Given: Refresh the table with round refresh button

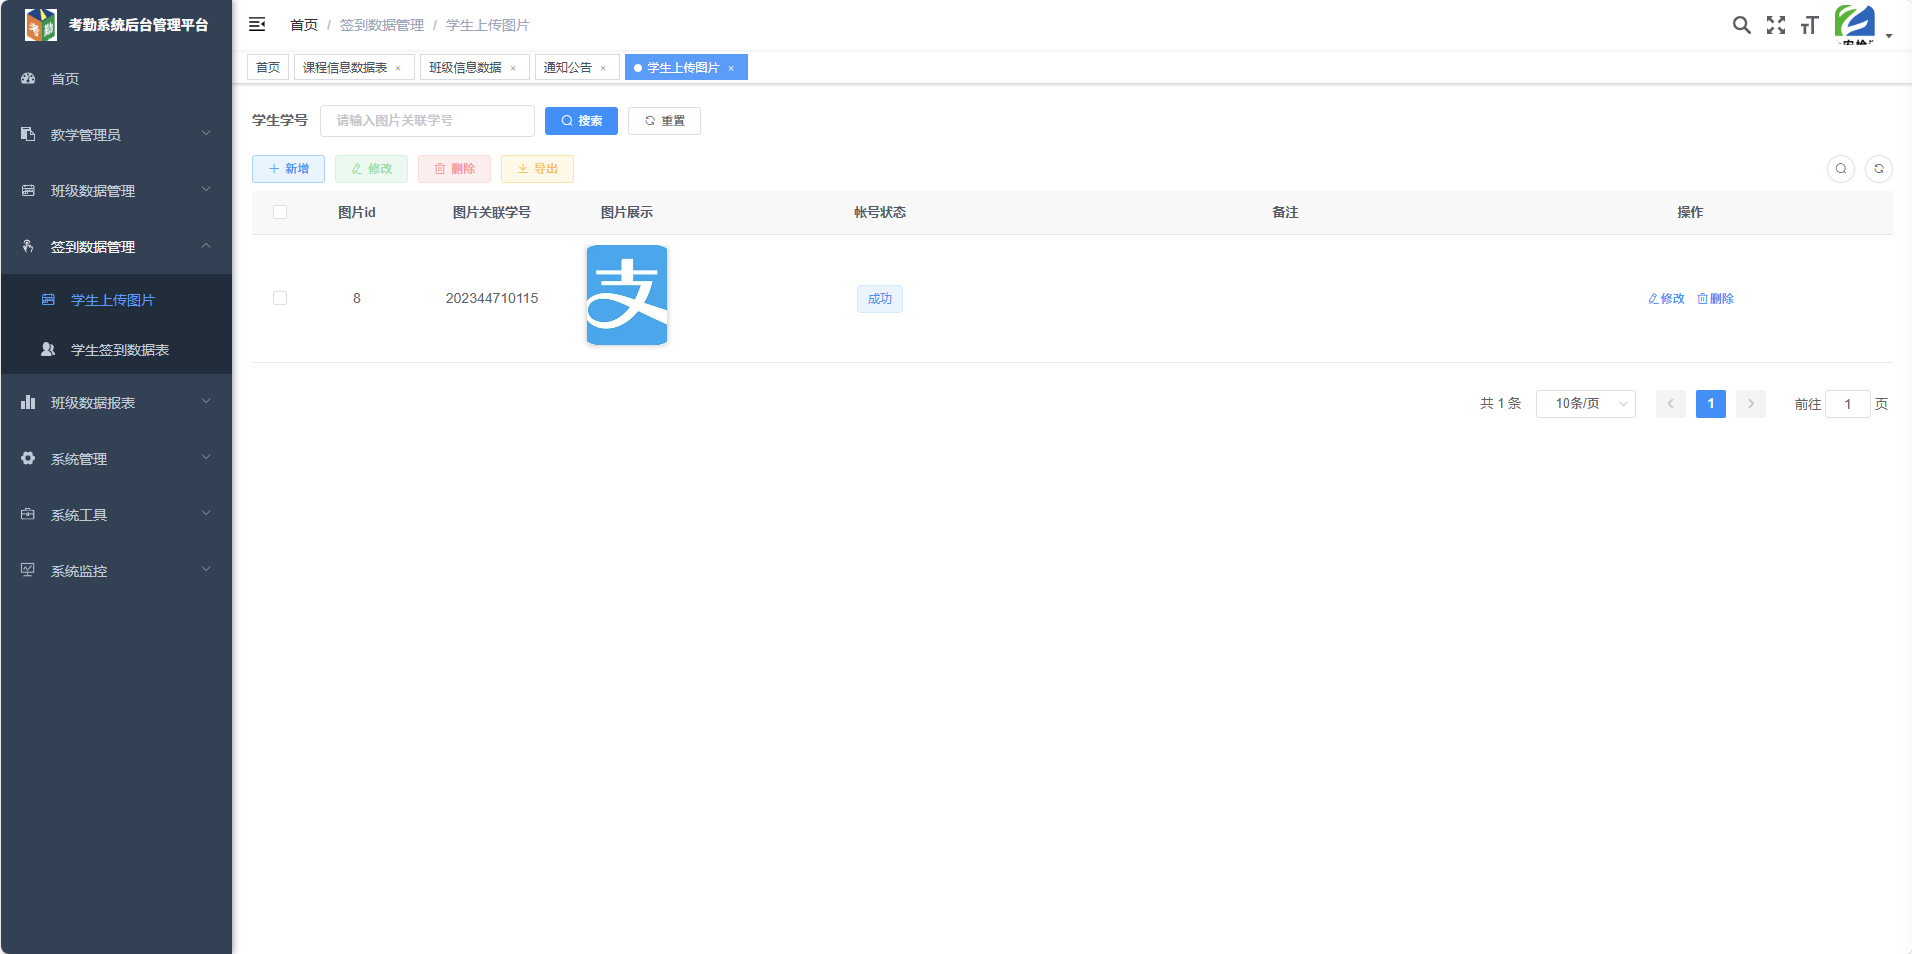Looking at the screenshot, I should point(1879,169).
